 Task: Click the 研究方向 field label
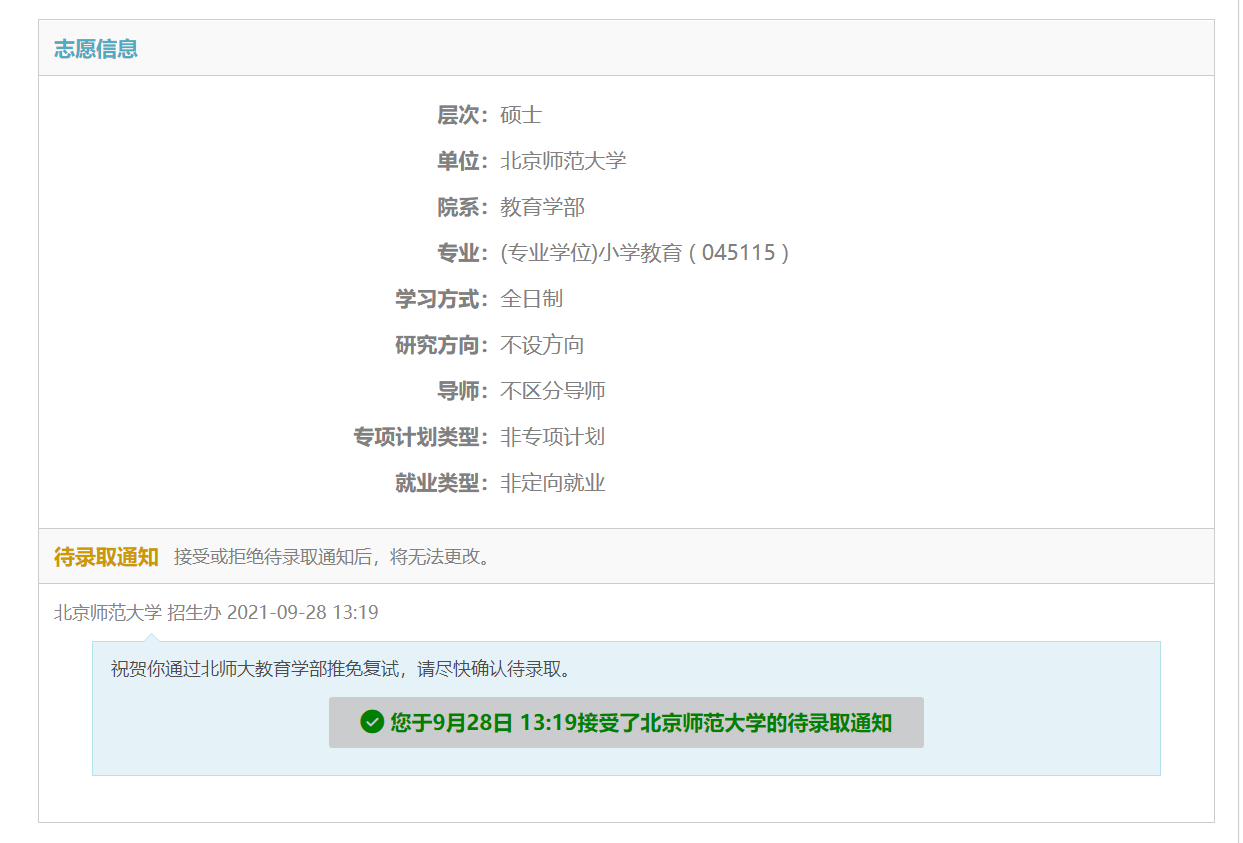click(440, 345)
